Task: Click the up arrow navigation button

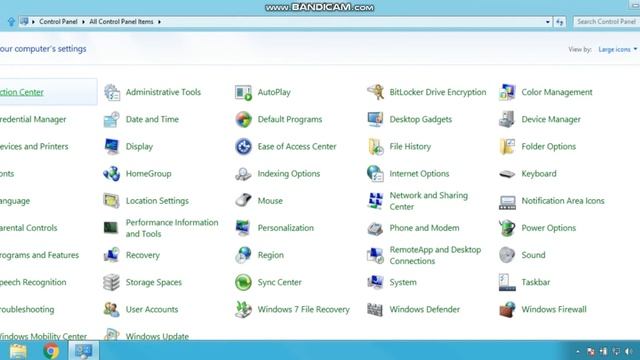Action: tap(11, 22)
